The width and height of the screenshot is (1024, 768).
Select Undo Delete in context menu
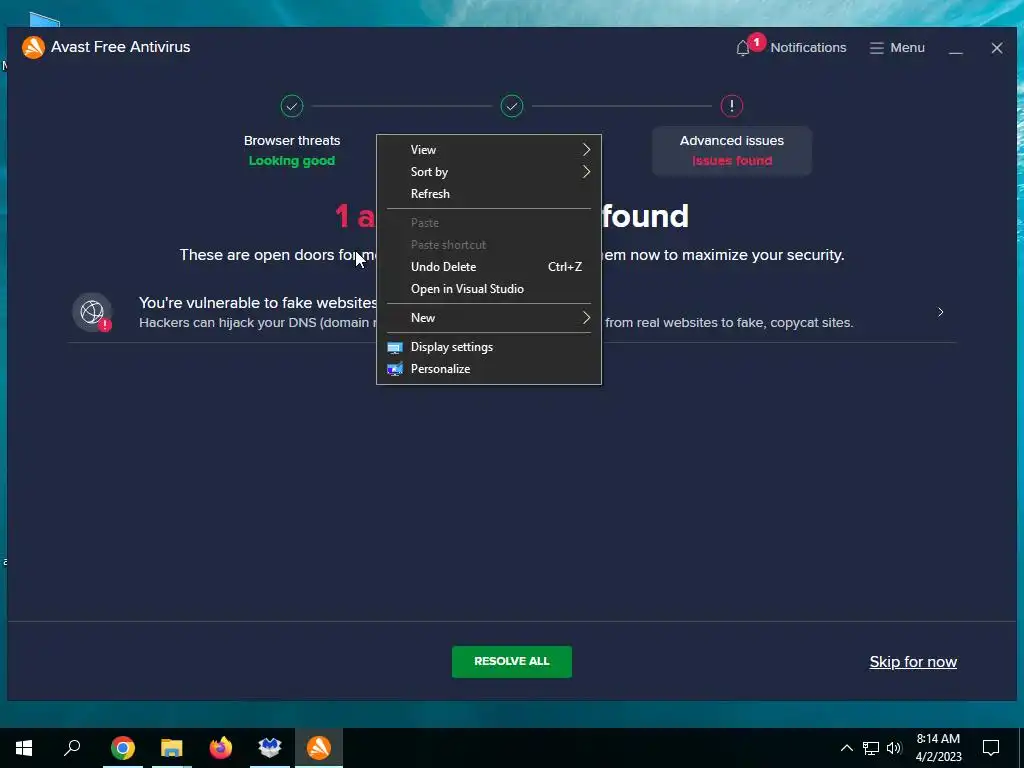coord(488,267)
